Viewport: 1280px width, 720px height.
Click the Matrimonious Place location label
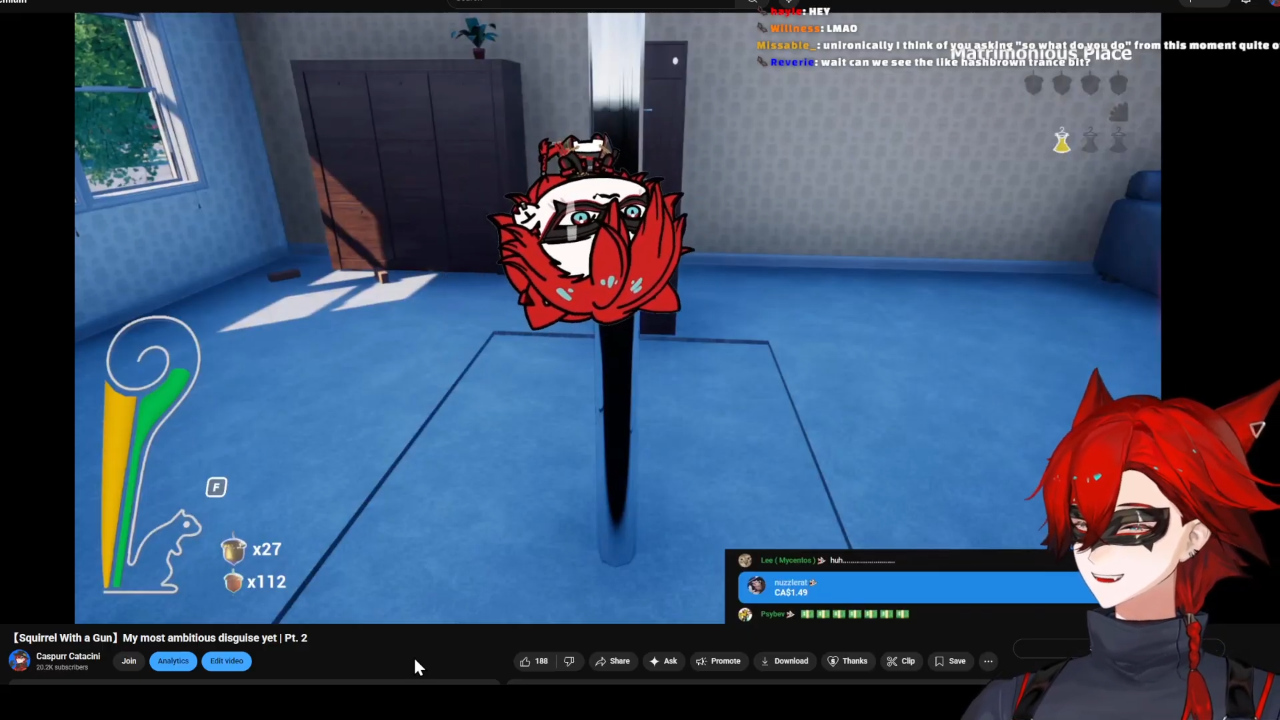tap(1041, 54)
